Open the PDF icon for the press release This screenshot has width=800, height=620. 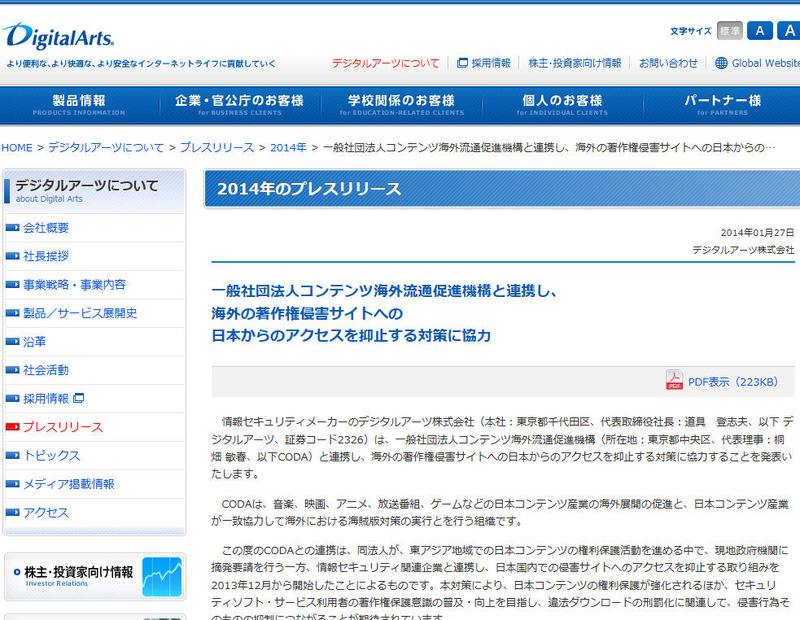674,381
